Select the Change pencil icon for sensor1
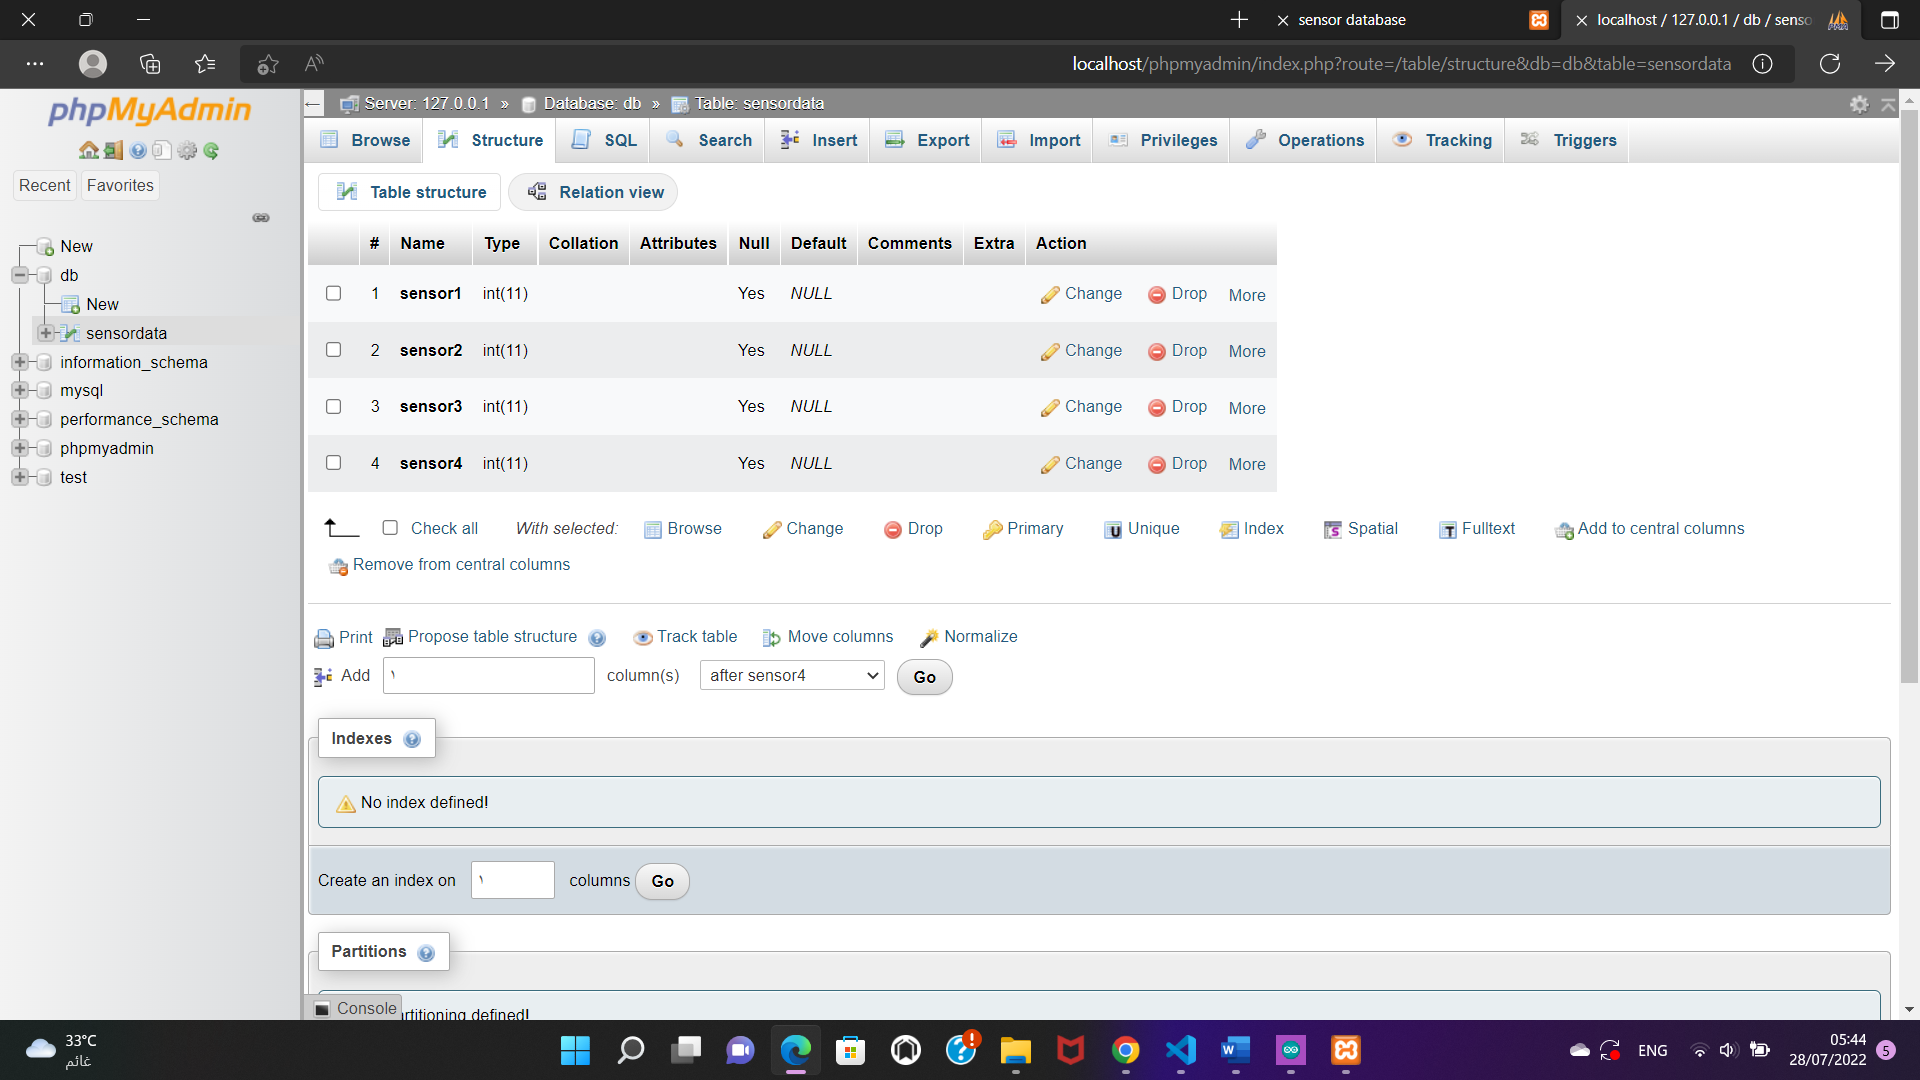The width and height of the screenshot is (1920, 1080). (x=1050, y=293)
